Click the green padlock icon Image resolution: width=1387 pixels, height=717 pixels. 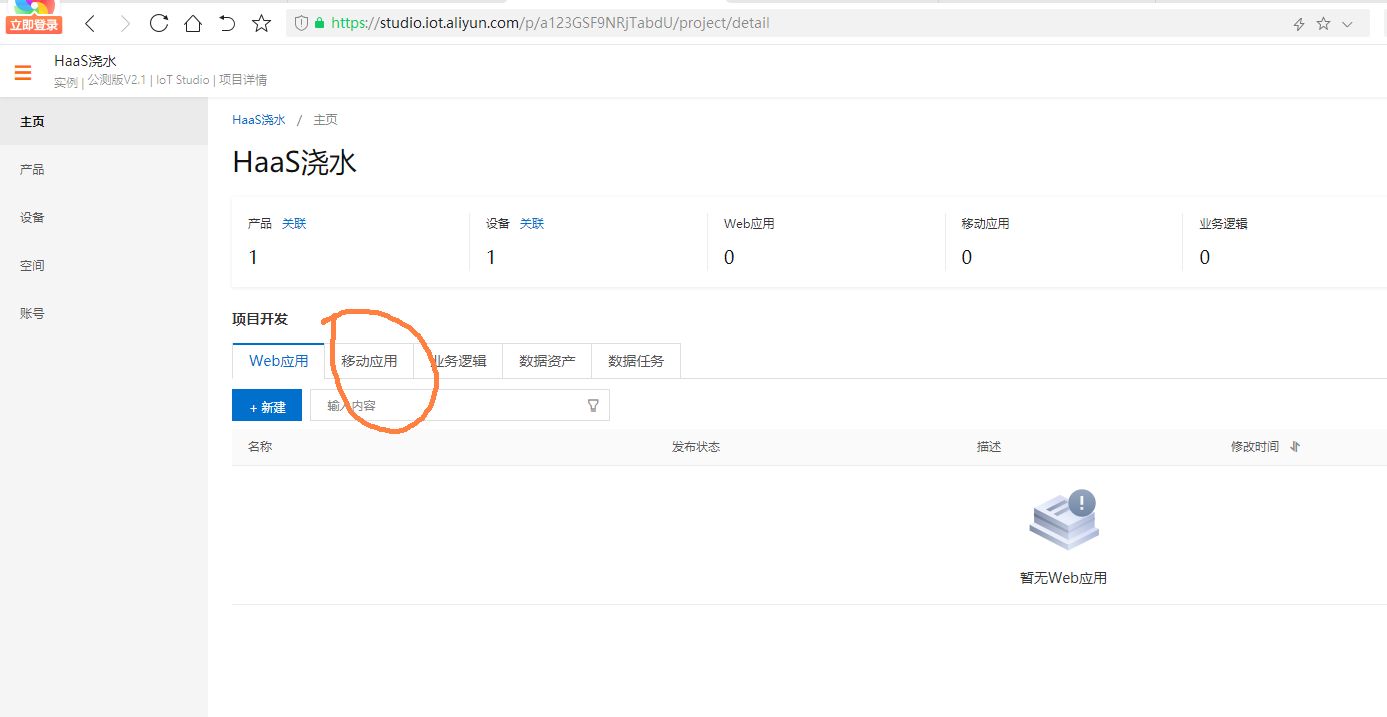(x=319, y=23)
